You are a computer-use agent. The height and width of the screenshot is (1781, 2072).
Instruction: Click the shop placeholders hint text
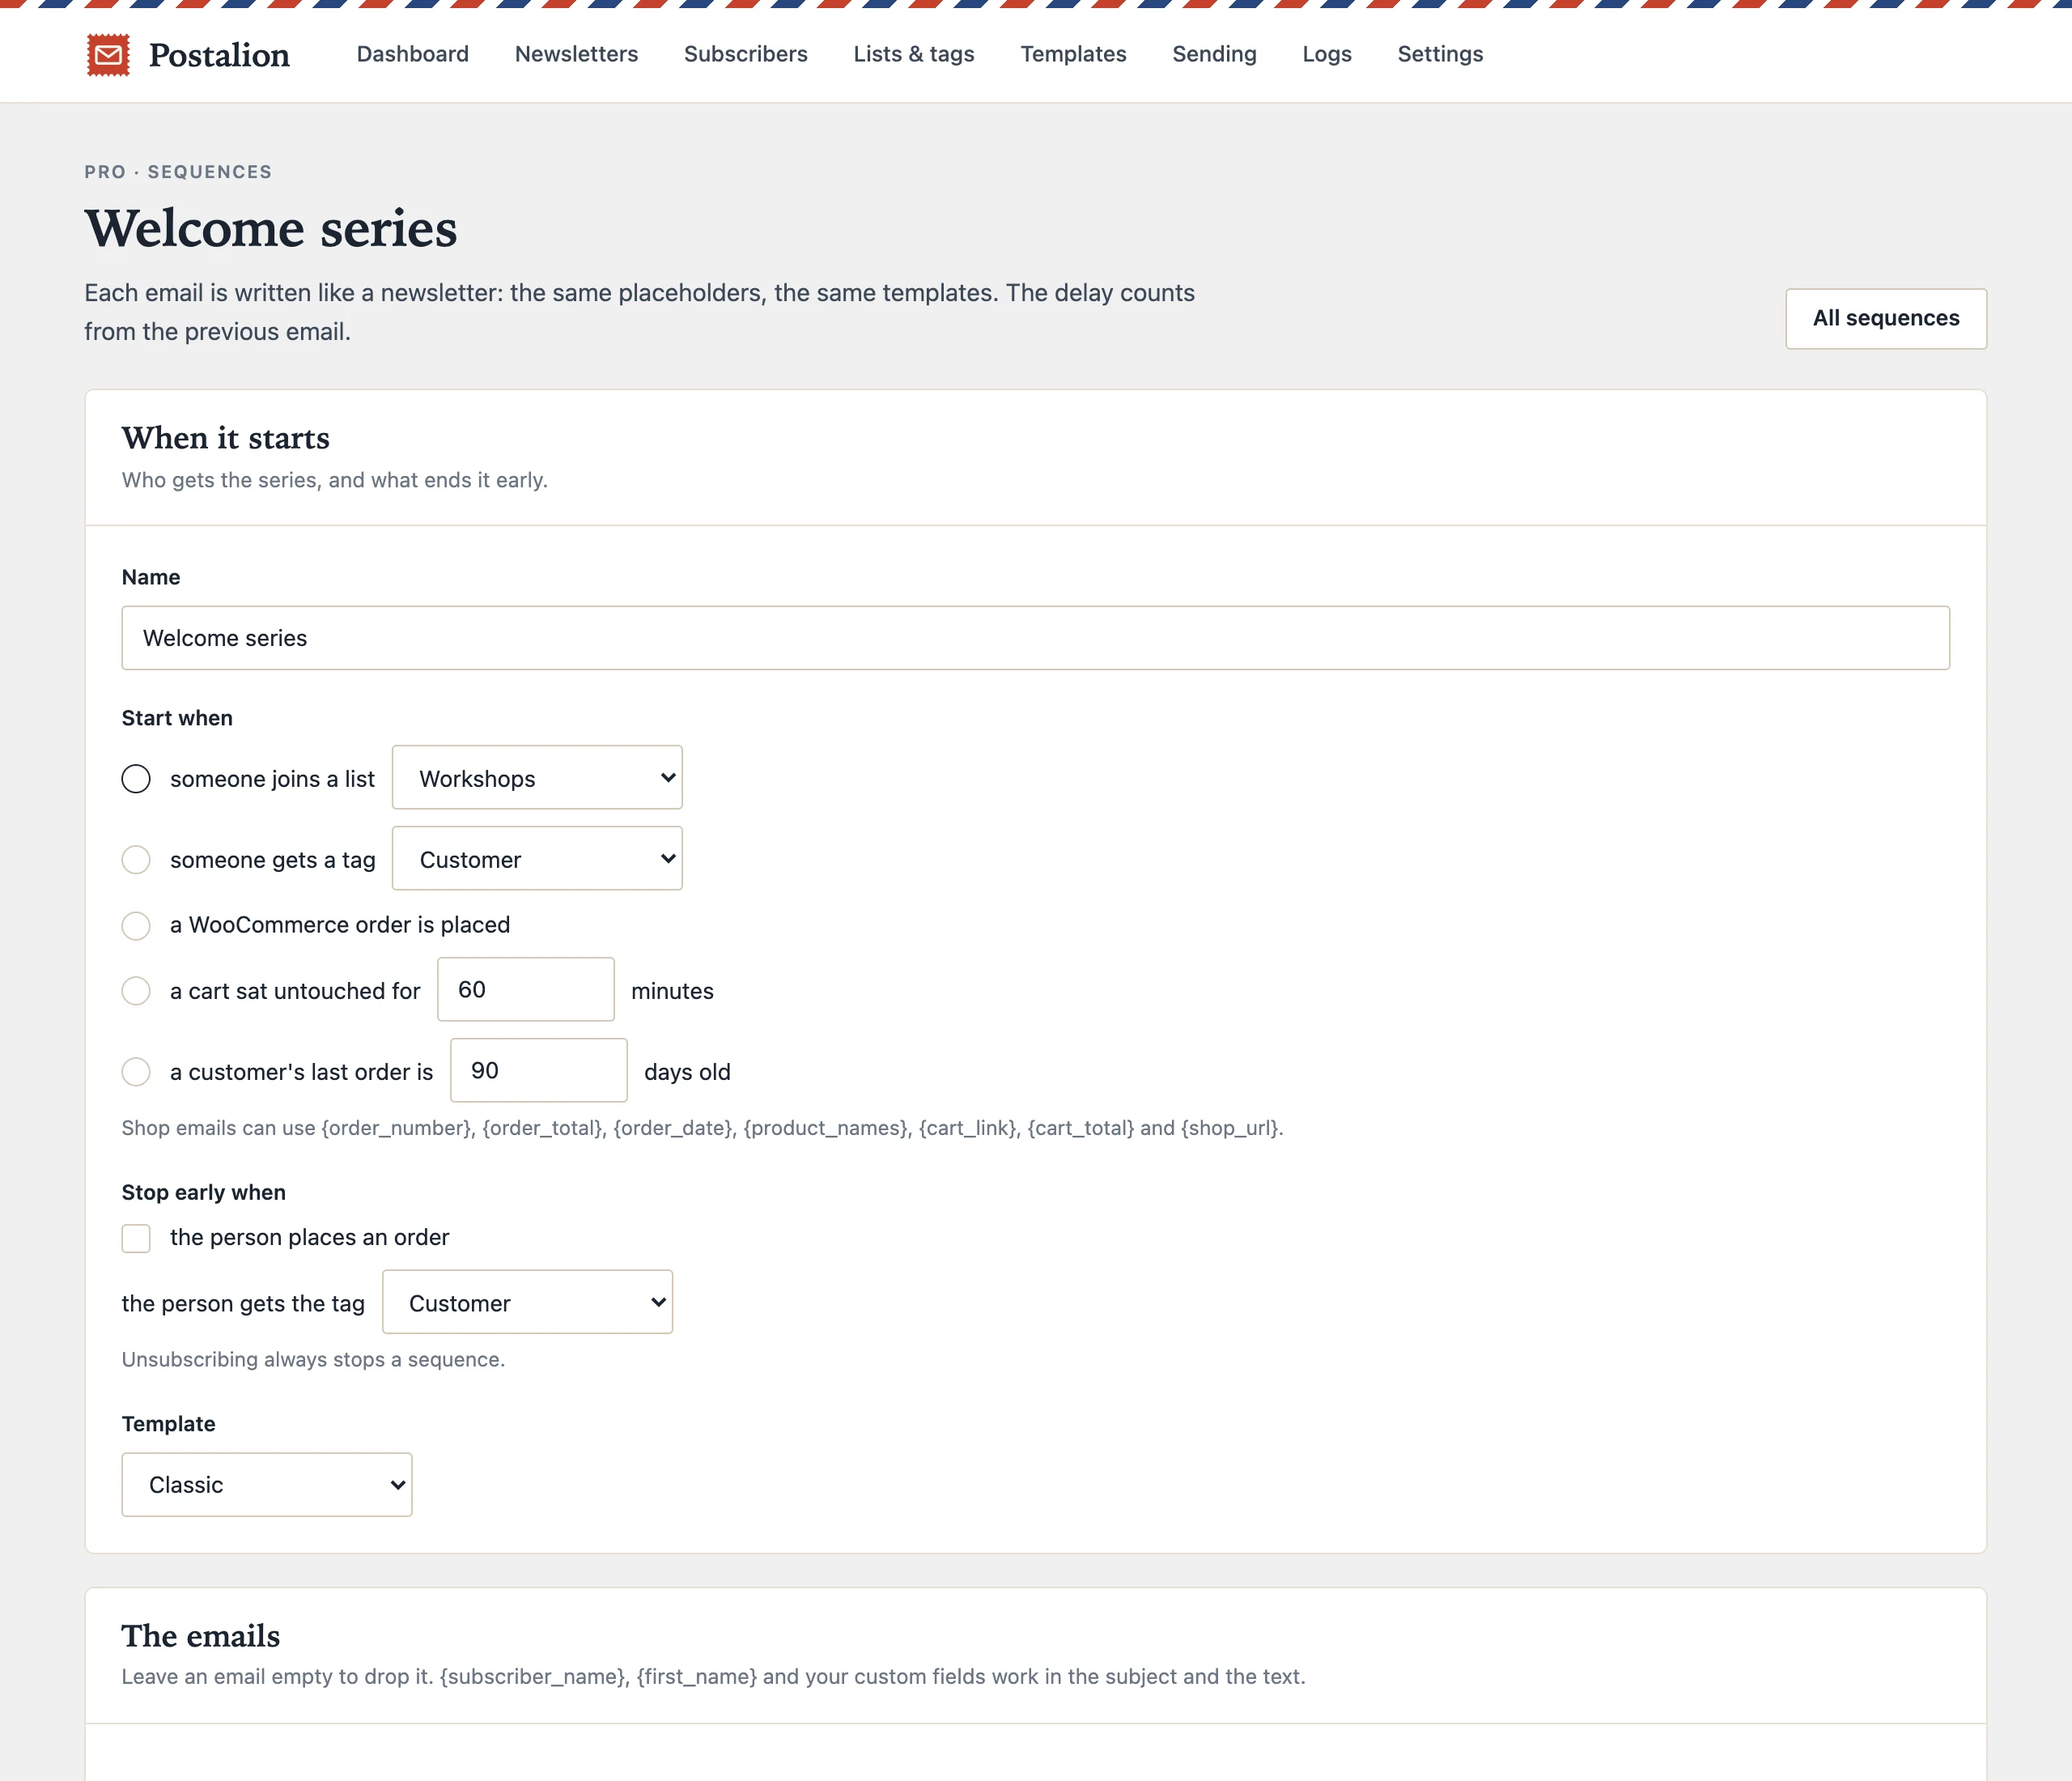tap(702, 1128)
